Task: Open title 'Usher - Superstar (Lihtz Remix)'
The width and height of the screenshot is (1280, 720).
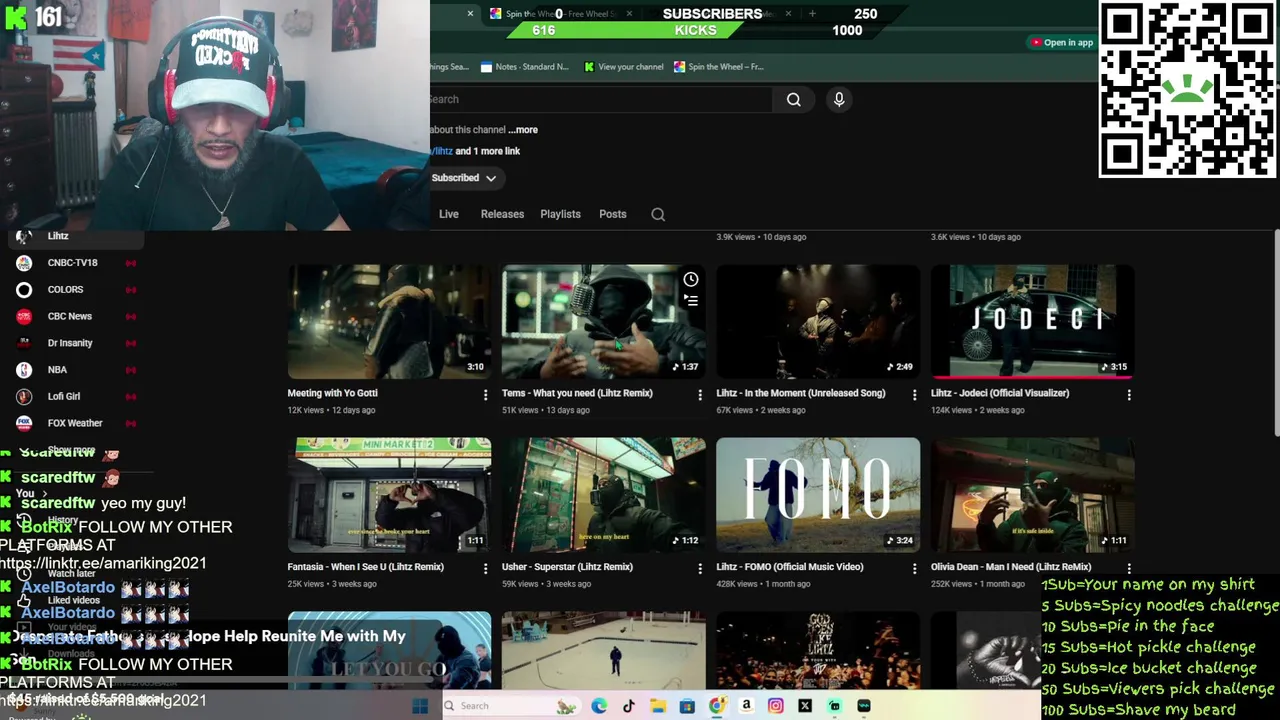Action: (567, 567)
